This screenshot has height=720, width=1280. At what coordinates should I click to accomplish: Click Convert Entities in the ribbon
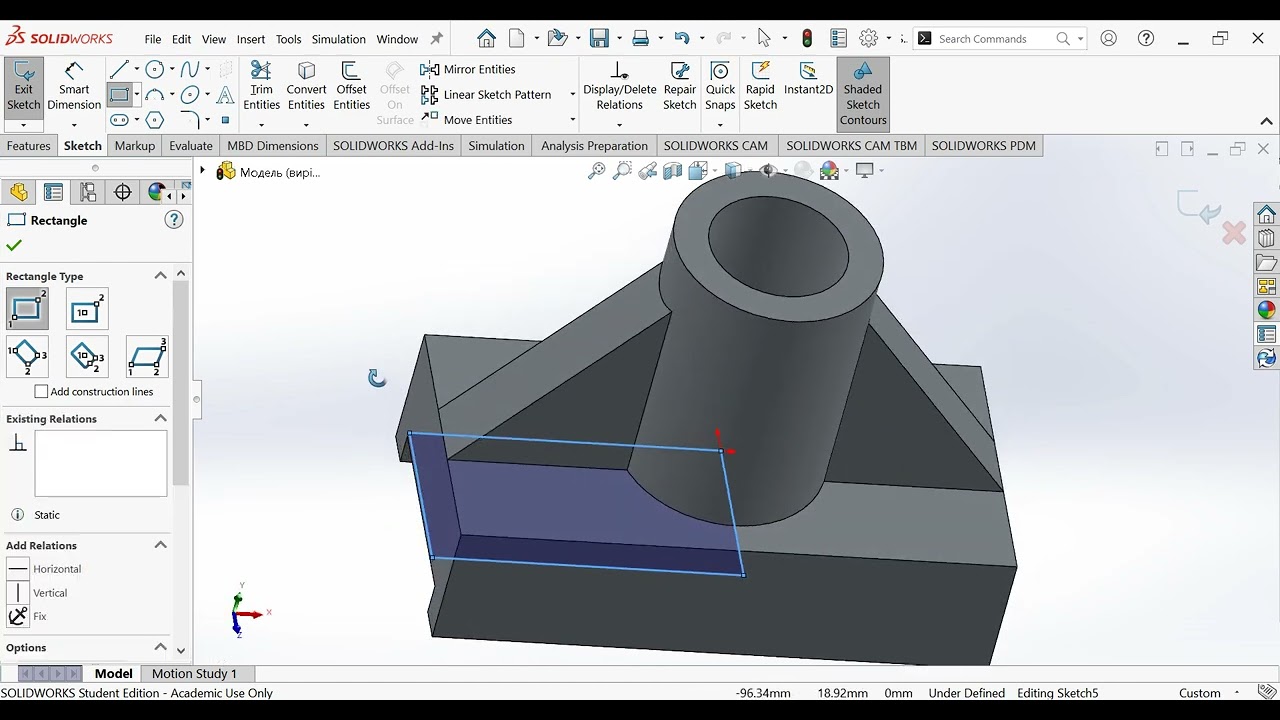point(306,87)
